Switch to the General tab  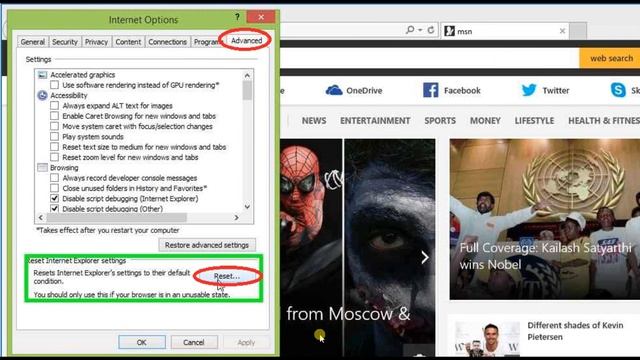pyautogui.click(x=33, y=42)
